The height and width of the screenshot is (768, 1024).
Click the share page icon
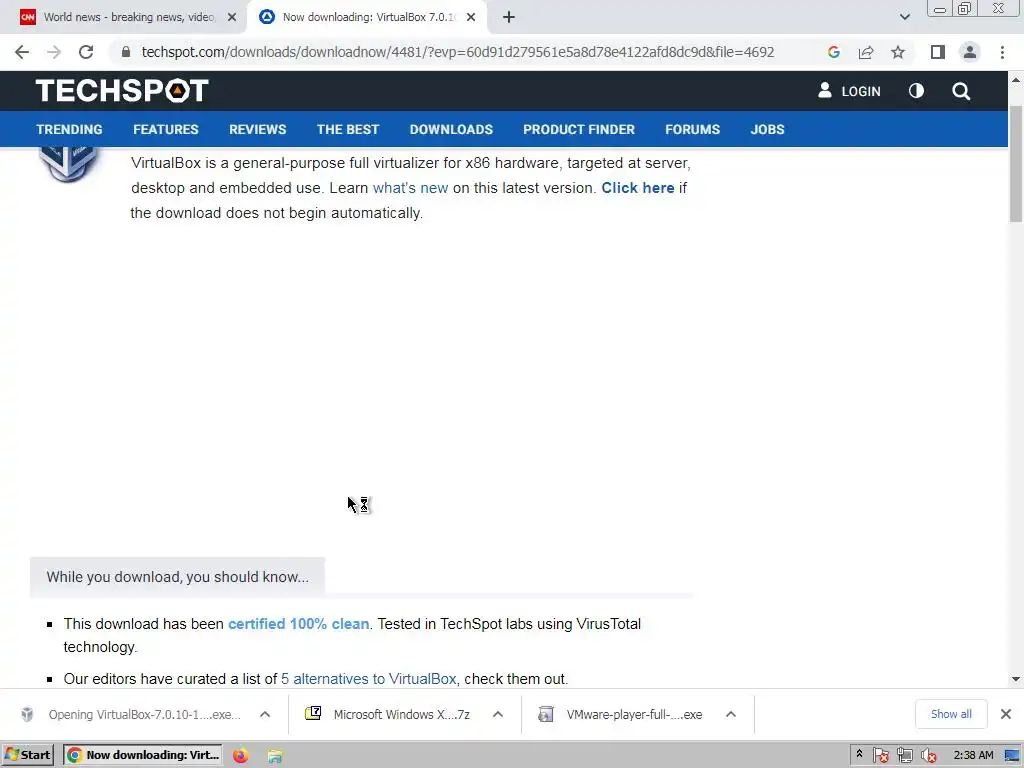pyautogui.click(x=866, y=52)
